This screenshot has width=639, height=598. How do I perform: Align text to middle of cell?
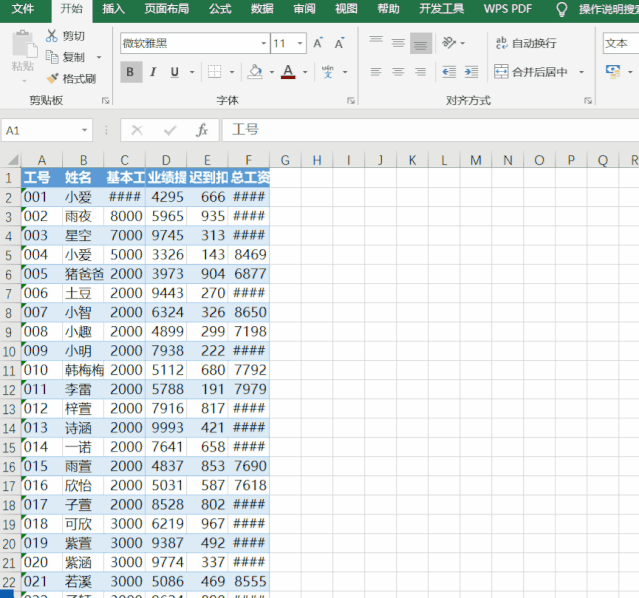coord(398,42)
